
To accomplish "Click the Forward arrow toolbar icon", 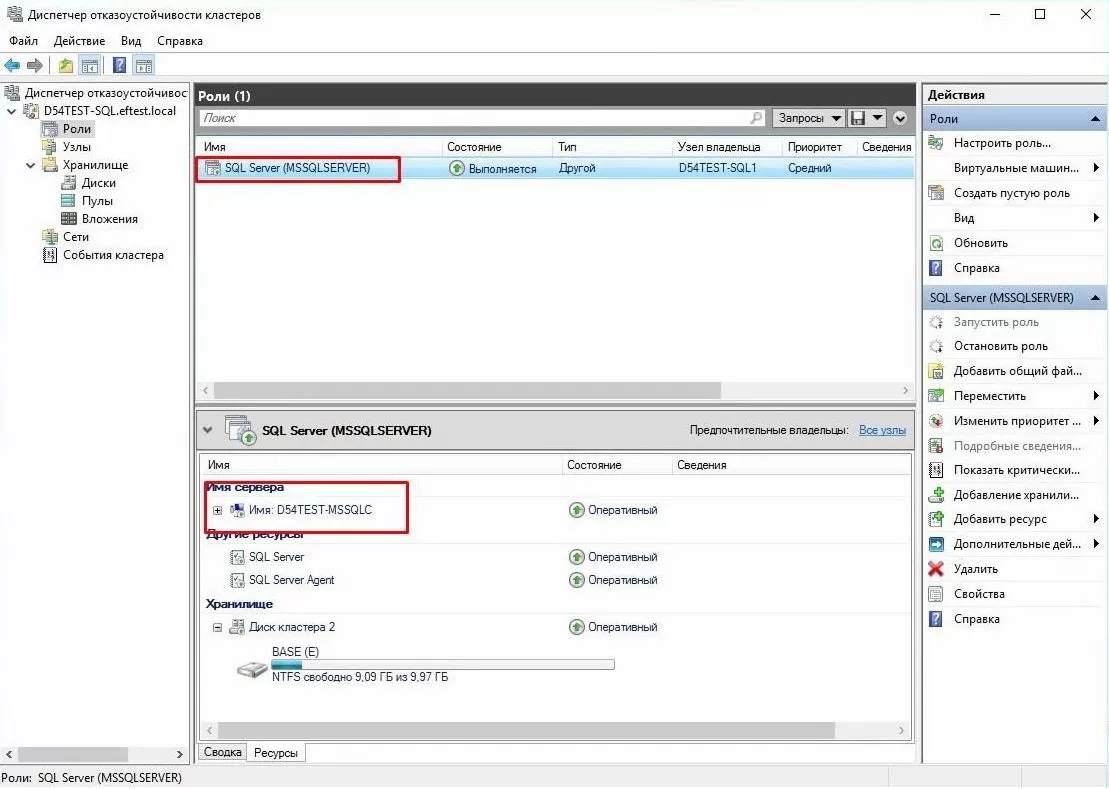I will pos(35,66).
